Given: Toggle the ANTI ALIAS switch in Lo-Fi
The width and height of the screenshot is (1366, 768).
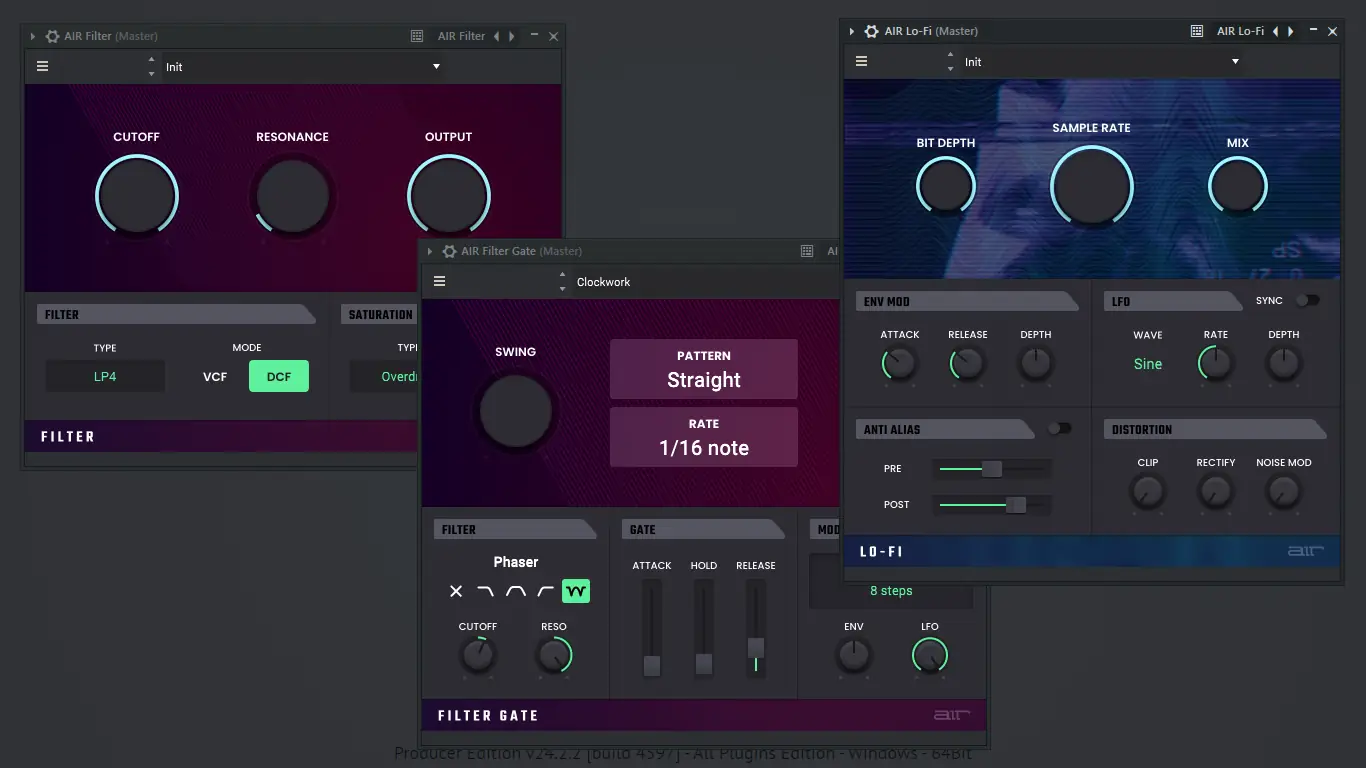Looking at the screenshot, I should tap(1059, 428).
